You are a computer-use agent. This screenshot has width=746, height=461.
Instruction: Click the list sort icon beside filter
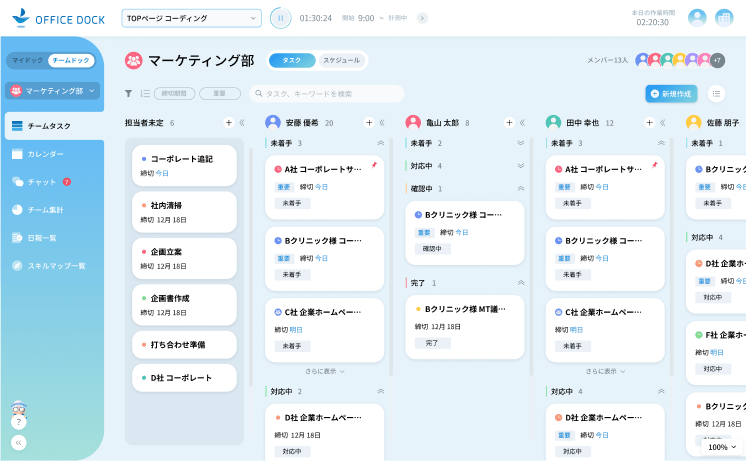coord(146,94)
